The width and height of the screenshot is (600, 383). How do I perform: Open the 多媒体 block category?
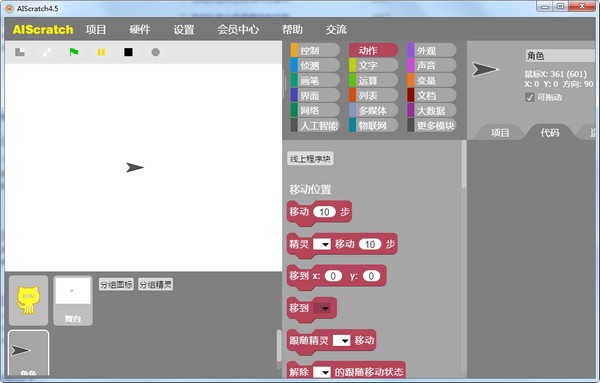[373, 111]
